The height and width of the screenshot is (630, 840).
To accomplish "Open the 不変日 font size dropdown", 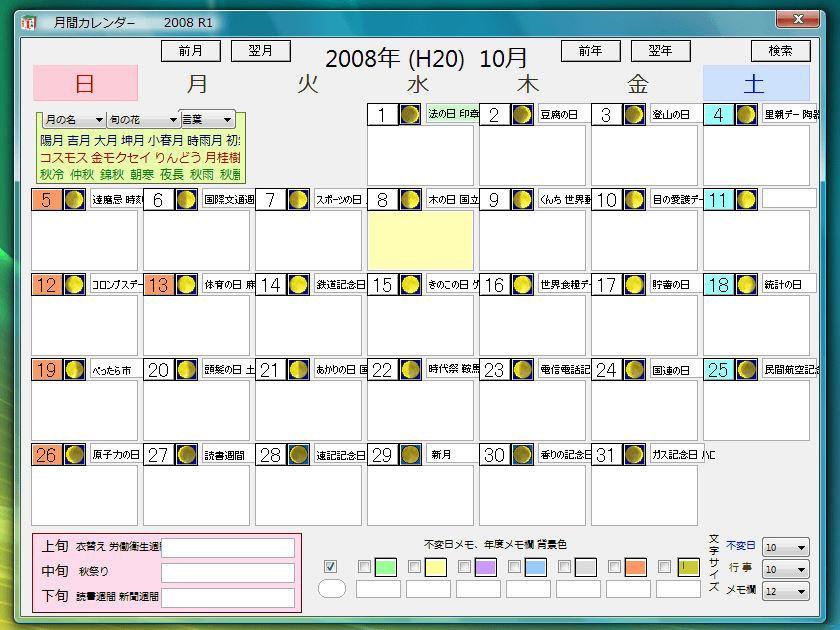I will [785, 548].
